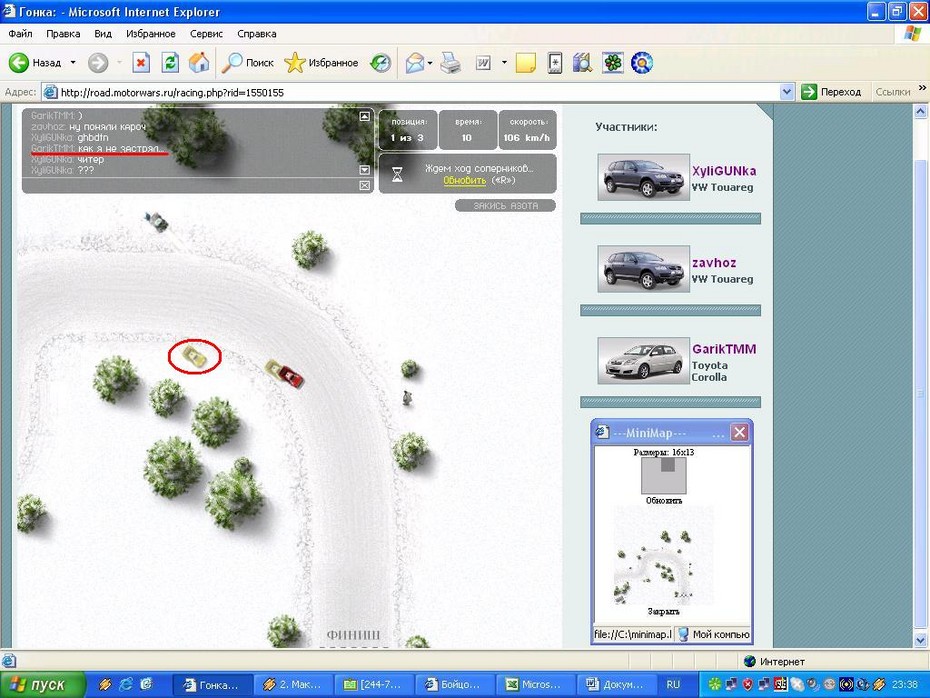Open Поиск search in the toolbar
Viewport: 930px width, 698px height.
247,62
